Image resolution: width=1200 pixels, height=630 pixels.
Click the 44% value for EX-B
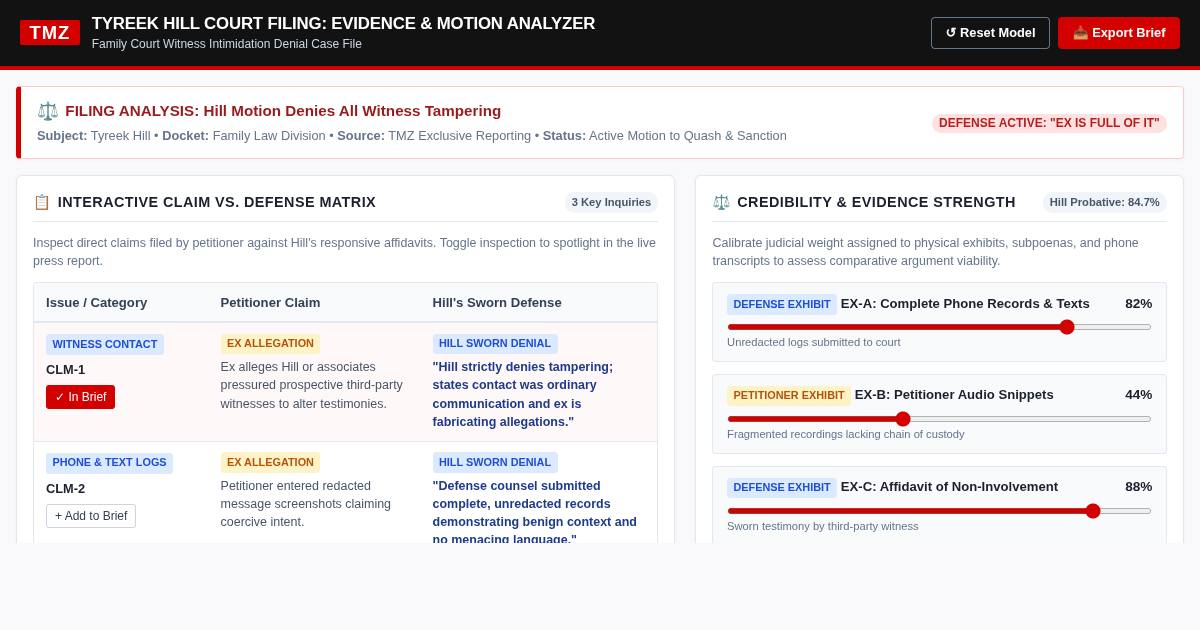pyautogui.click(x=1139, y=395)
